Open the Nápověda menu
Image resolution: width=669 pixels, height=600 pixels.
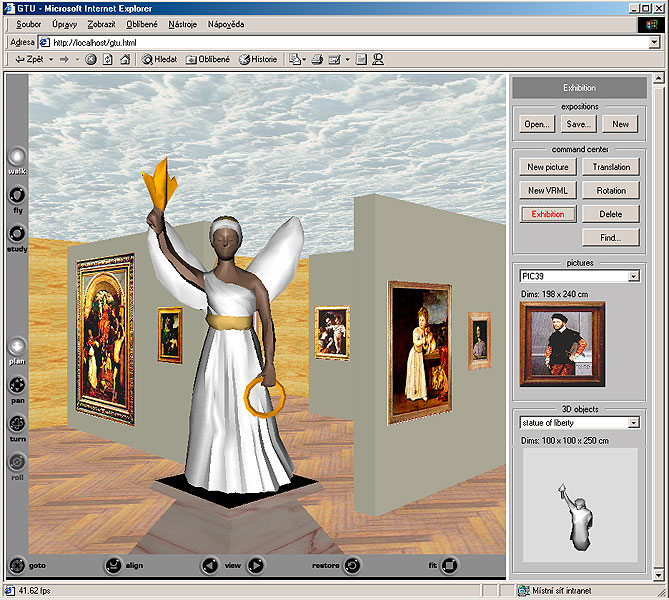tap(226, 24)
